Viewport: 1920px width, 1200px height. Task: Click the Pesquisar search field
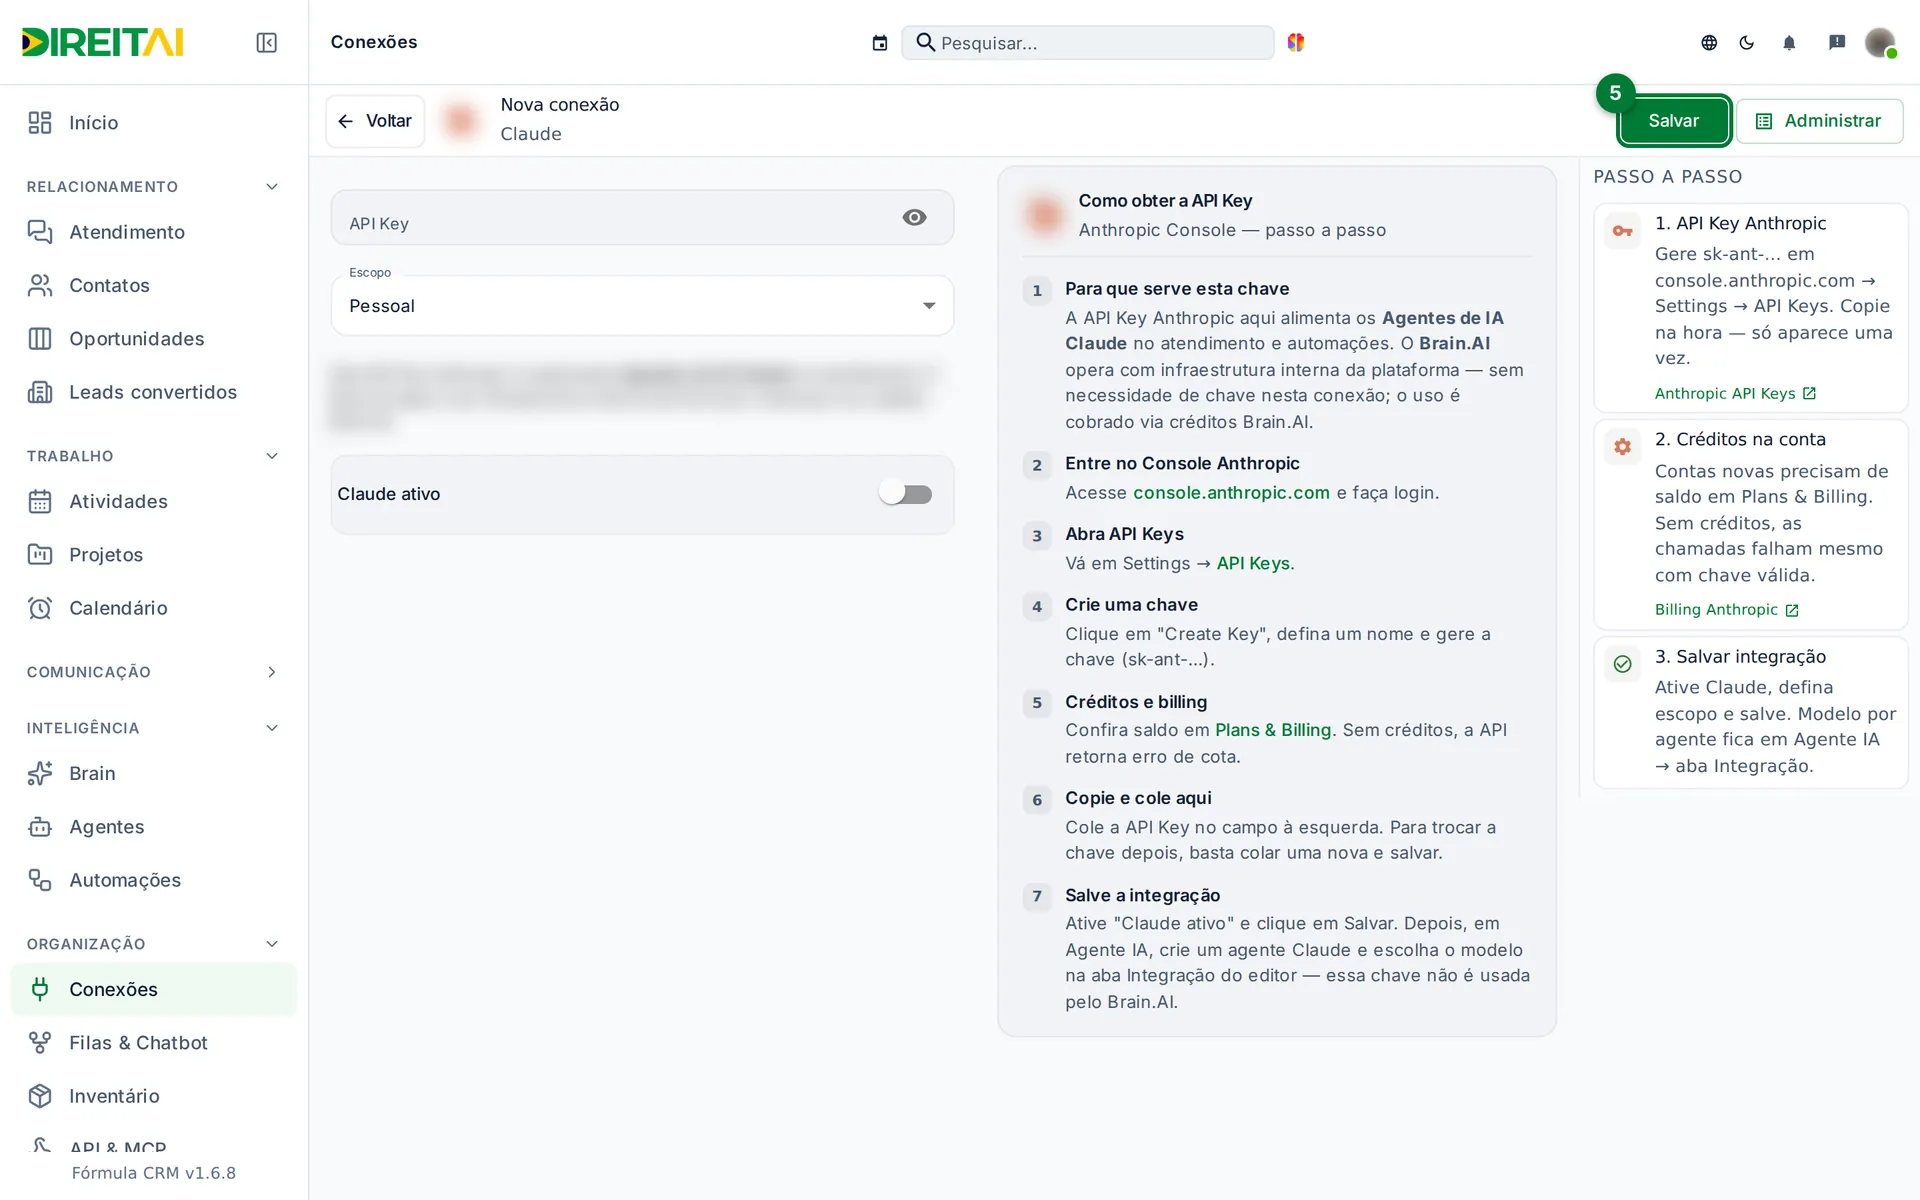1087,43
